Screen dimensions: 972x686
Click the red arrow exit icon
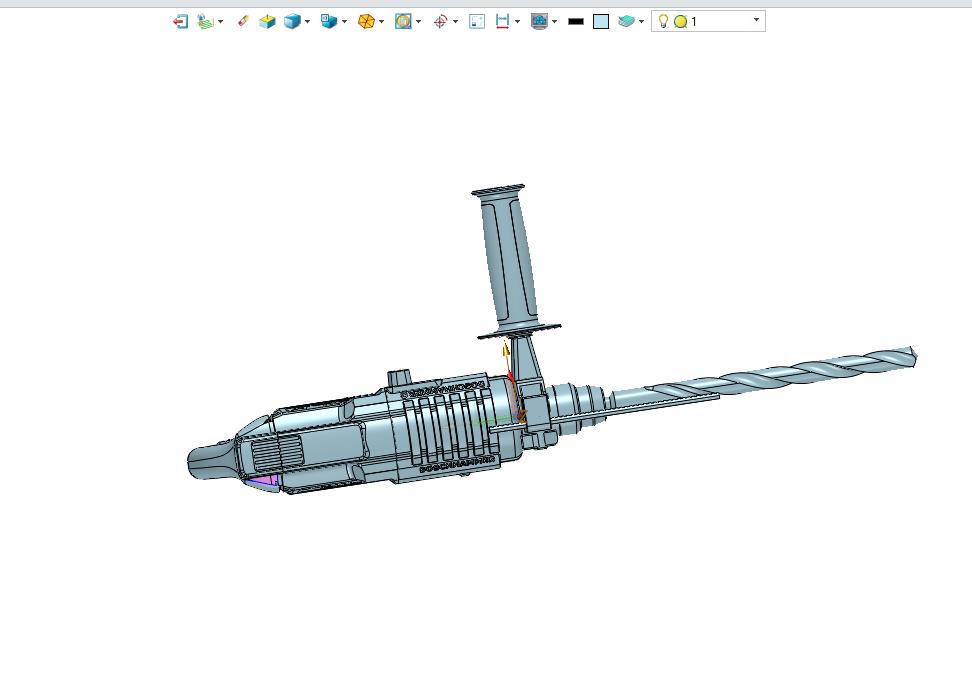pyautogui.click(x=180, y=22)
